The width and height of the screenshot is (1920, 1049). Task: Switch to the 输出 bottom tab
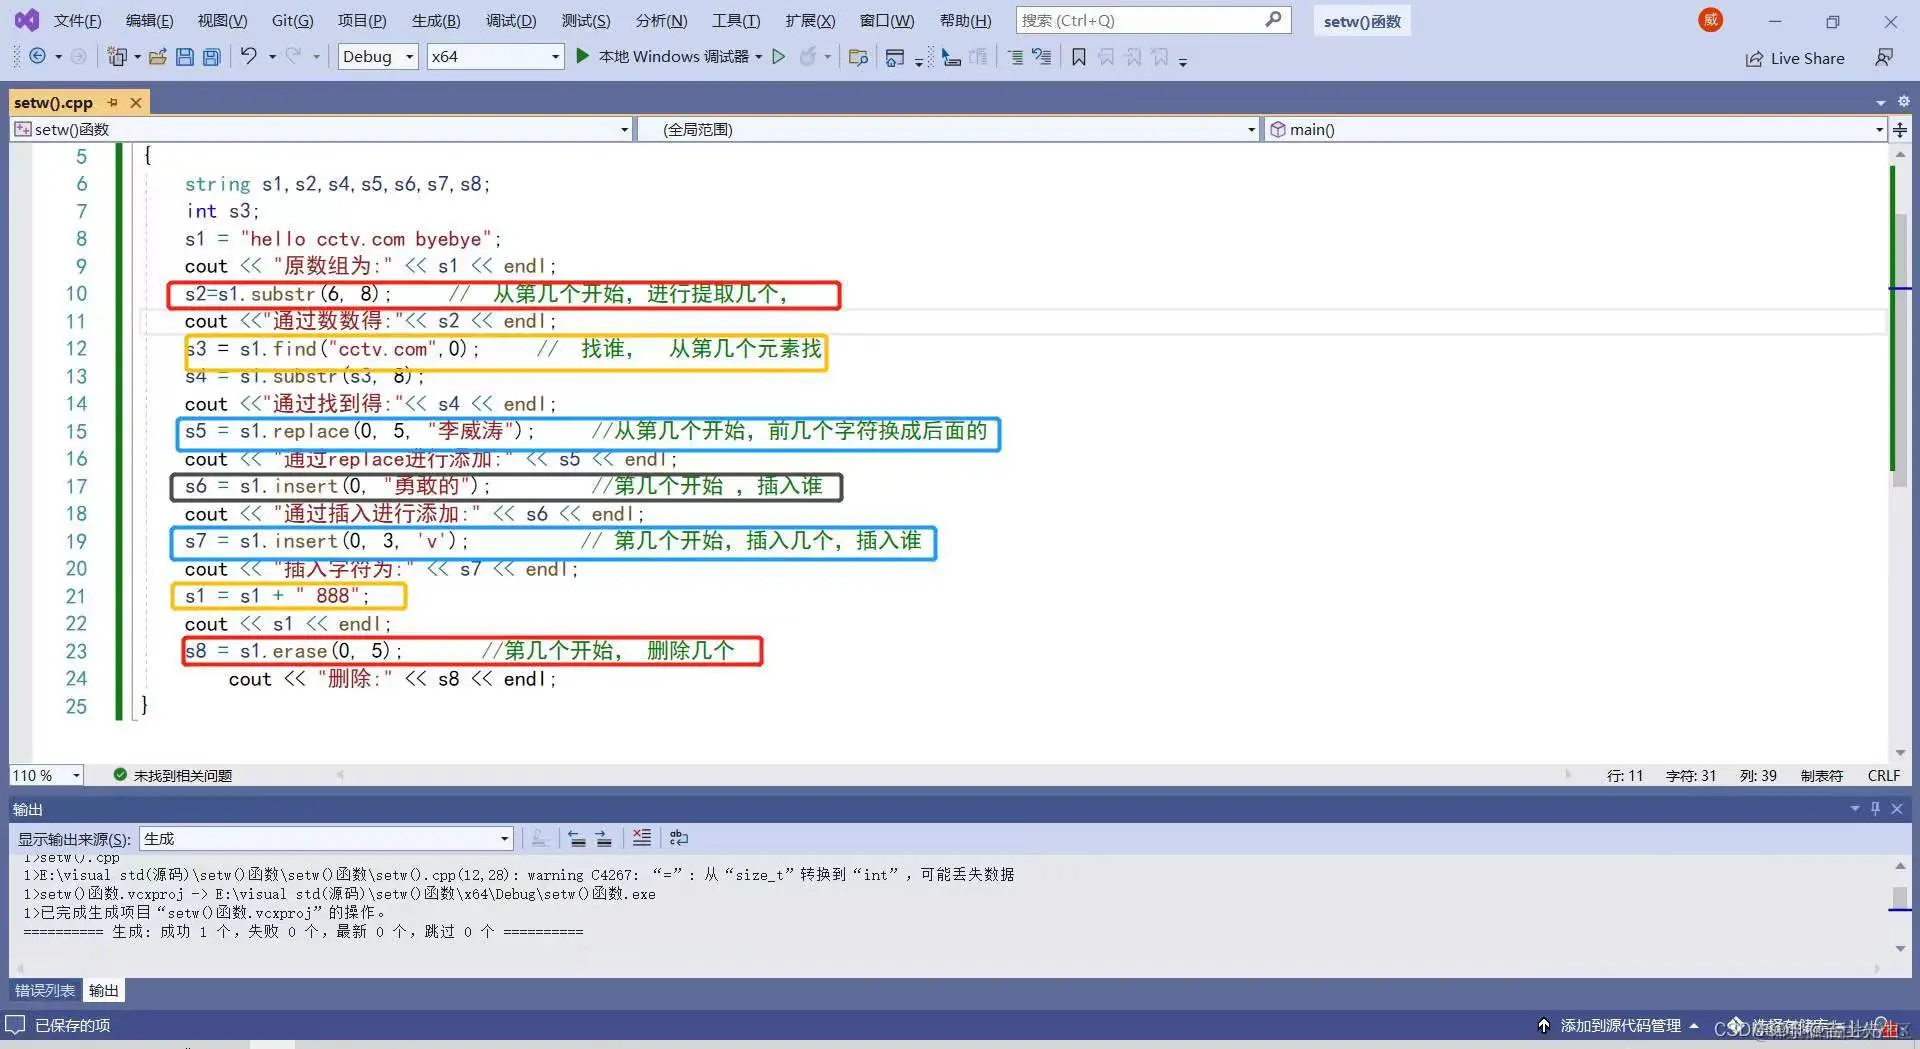(104, 990)
